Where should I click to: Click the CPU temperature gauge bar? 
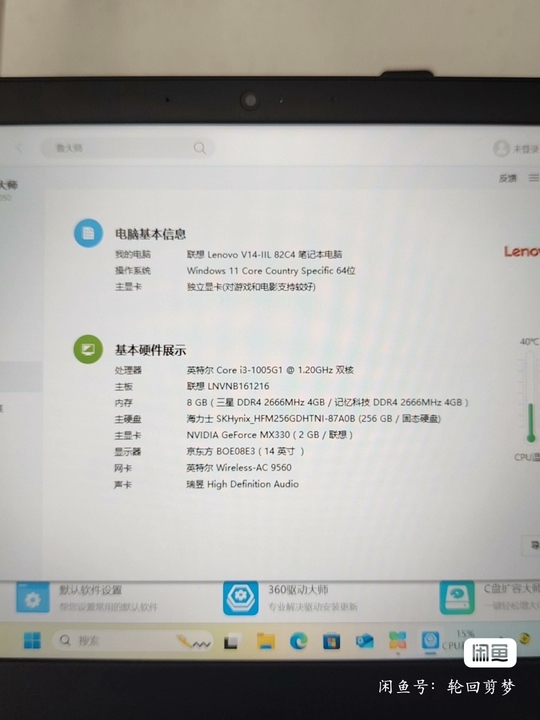tap(530, 397)
